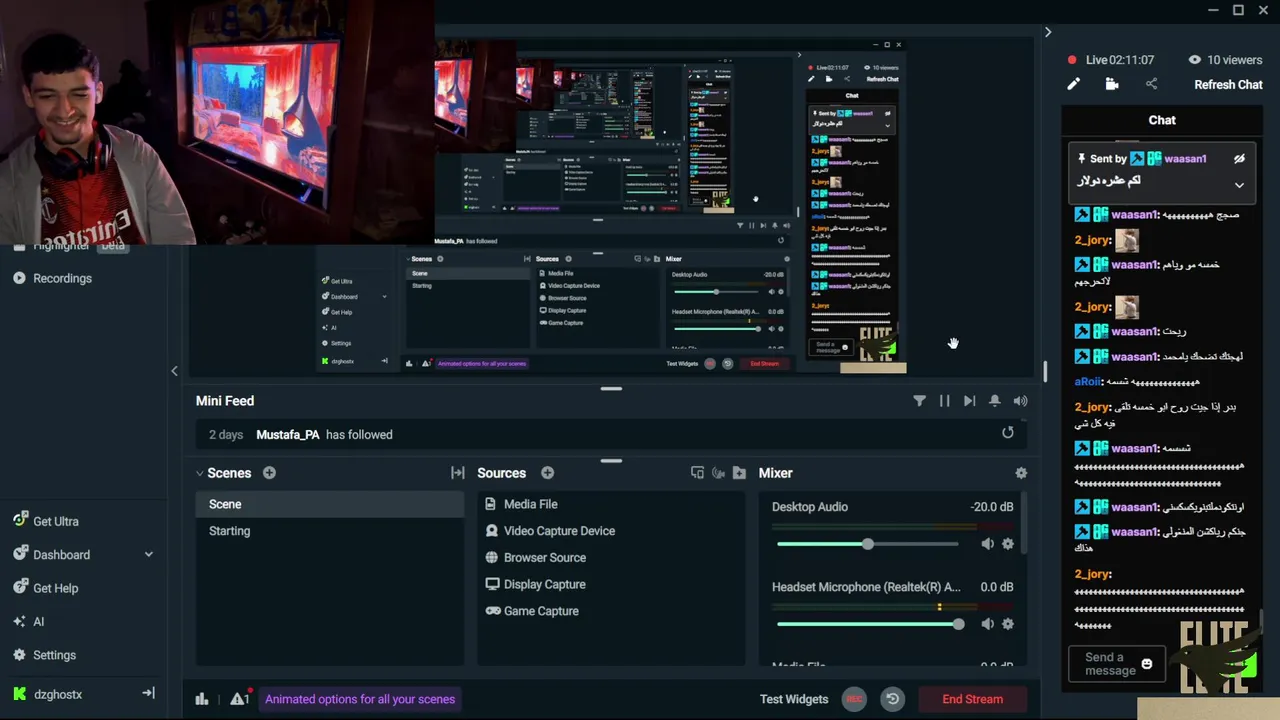The image size is (1280, 720).
Task: Edit stream info with pencil icon
Action: [x=1073, y=84]
